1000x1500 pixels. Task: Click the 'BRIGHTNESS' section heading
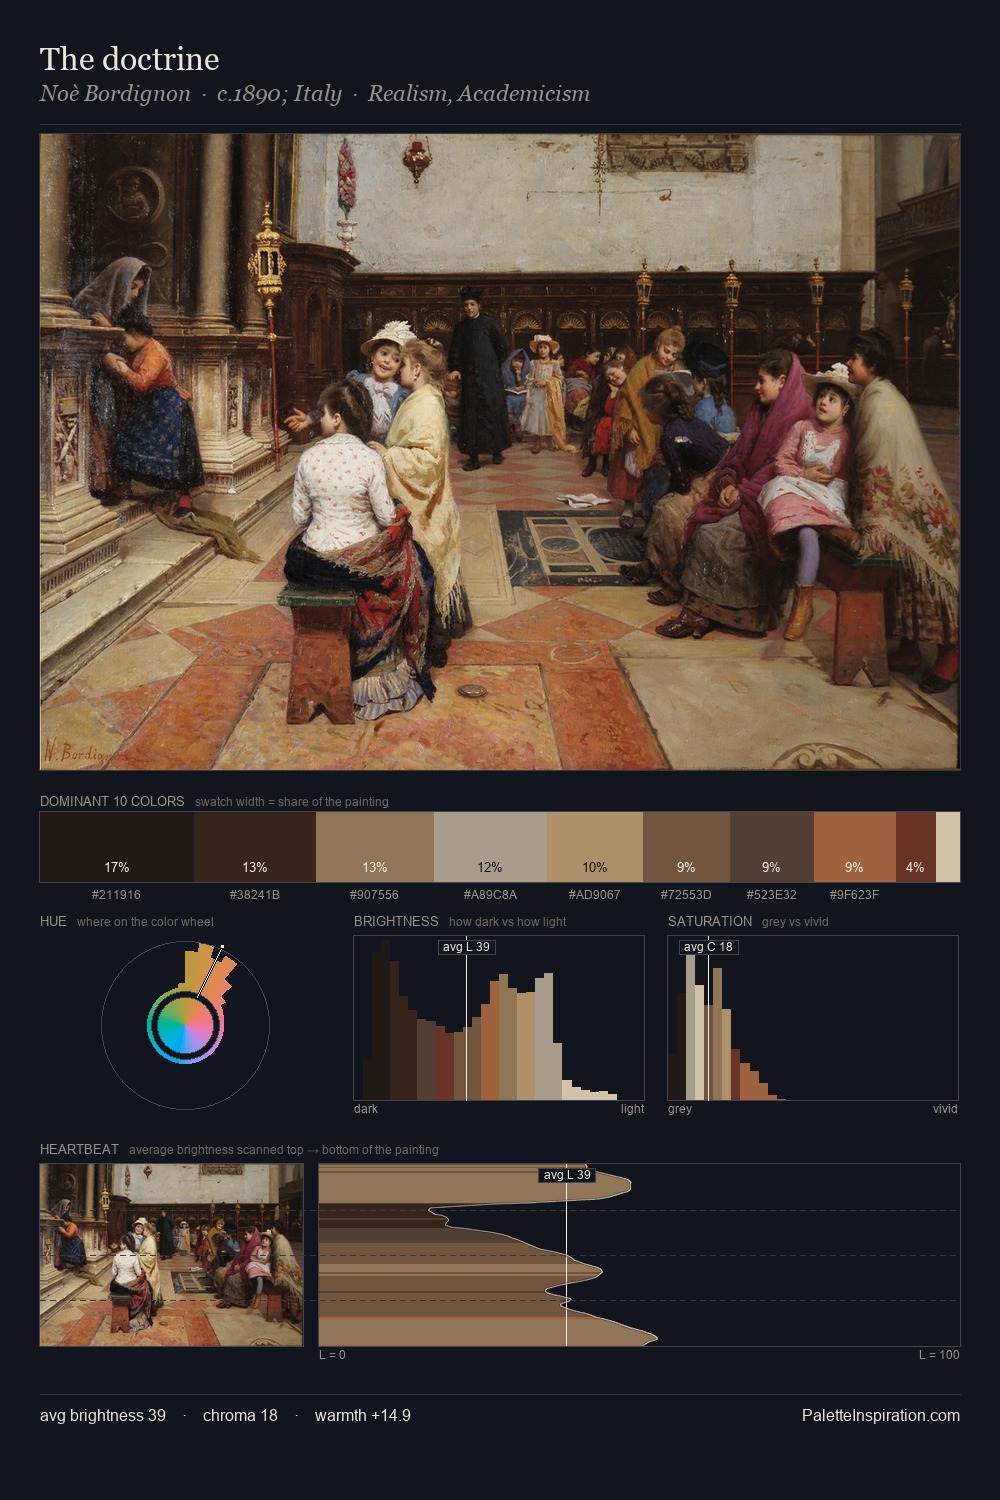click(x=396, y=922)
